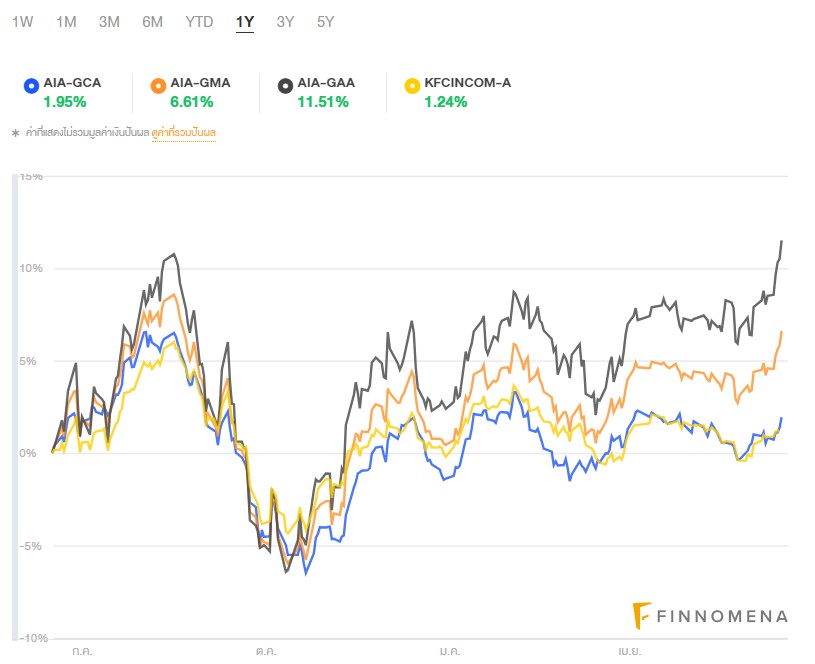This screenshot has height=664, width=815.
Task: Select the 1W time range tab
Action: tap(22, 22)
